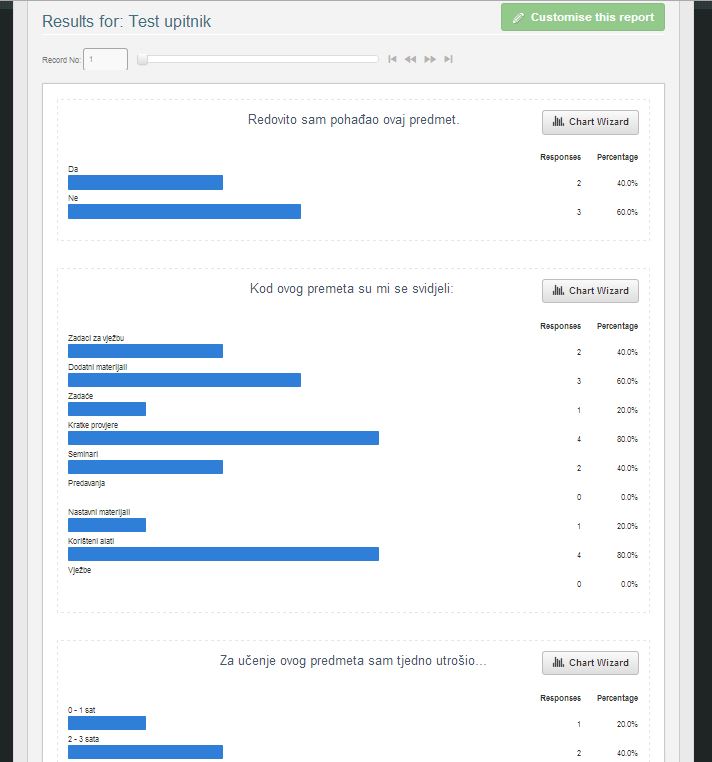
Task: Click the pencil icon on Customise button
Action: [x=518, y=18]
